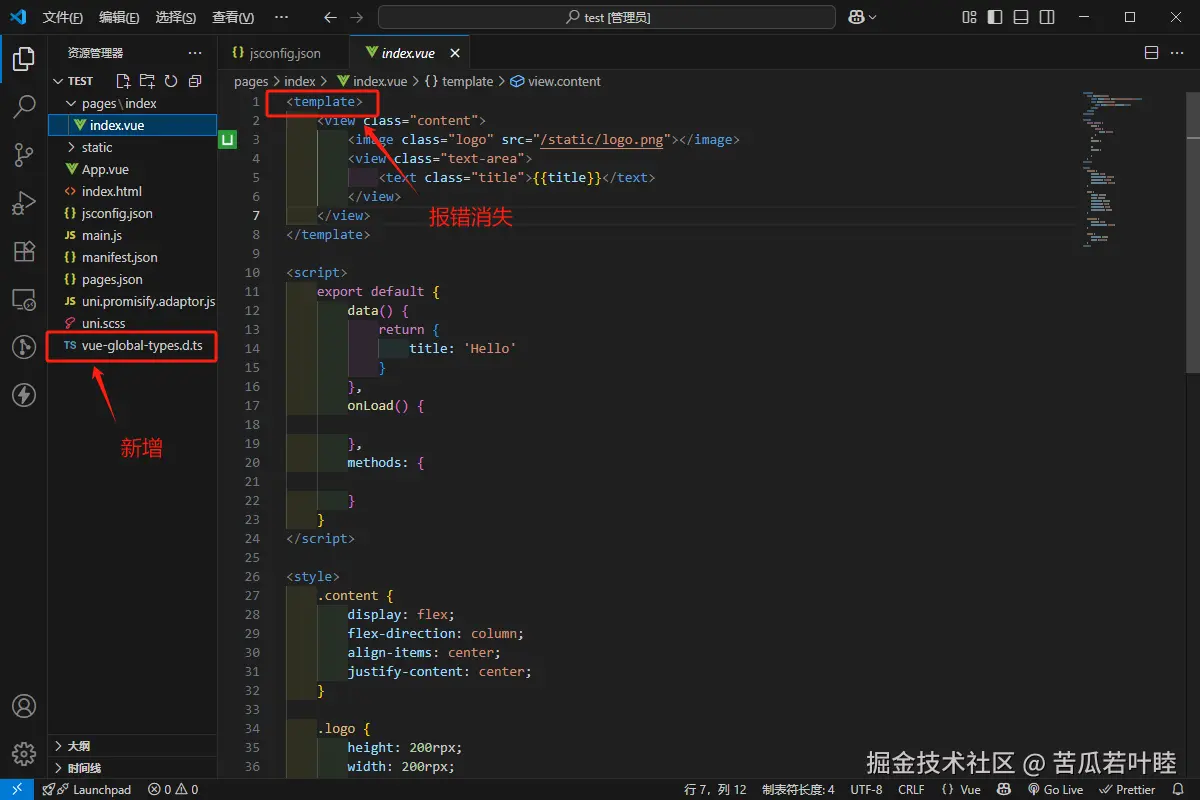Click the Prettier status bar item

(1127, 789)
